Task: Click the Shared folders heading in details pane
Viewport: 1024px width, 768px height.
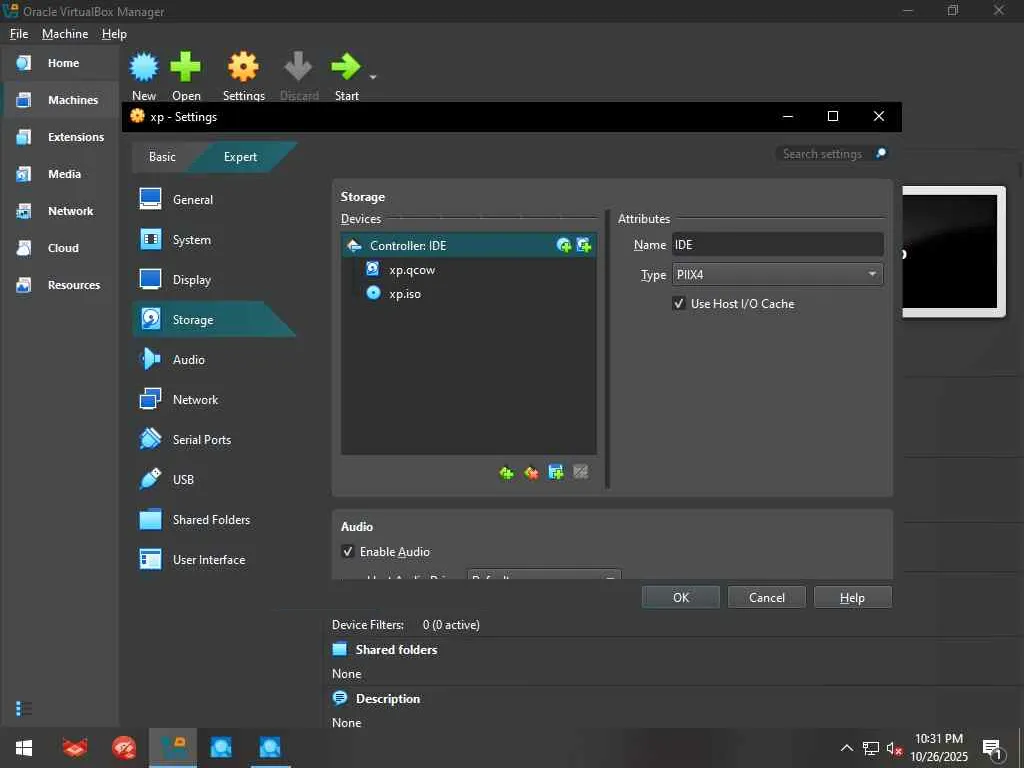Action: click(396, 650)
